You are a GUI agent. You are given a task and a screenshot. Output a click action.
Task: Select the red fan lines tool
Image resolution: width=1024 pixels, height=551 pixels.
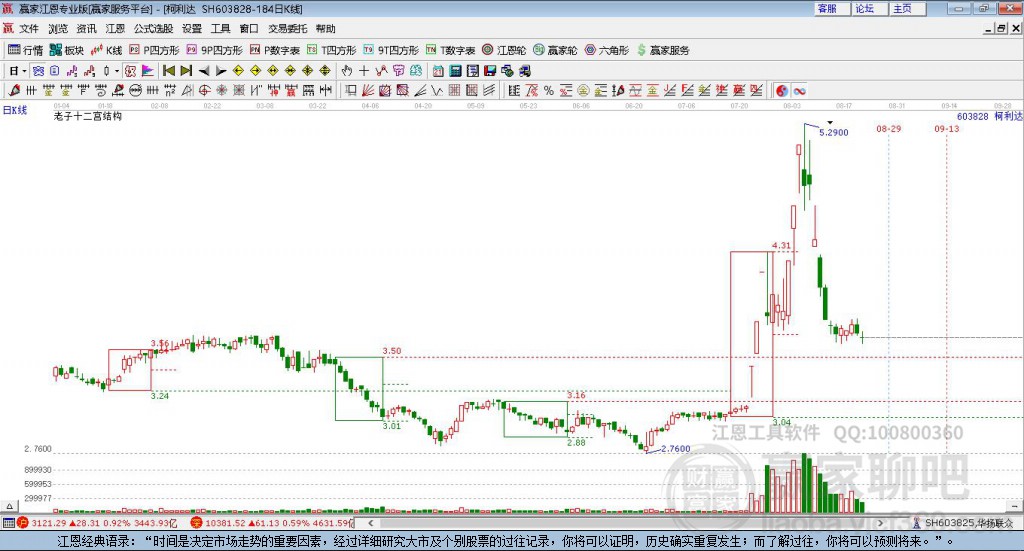(368, 91)
